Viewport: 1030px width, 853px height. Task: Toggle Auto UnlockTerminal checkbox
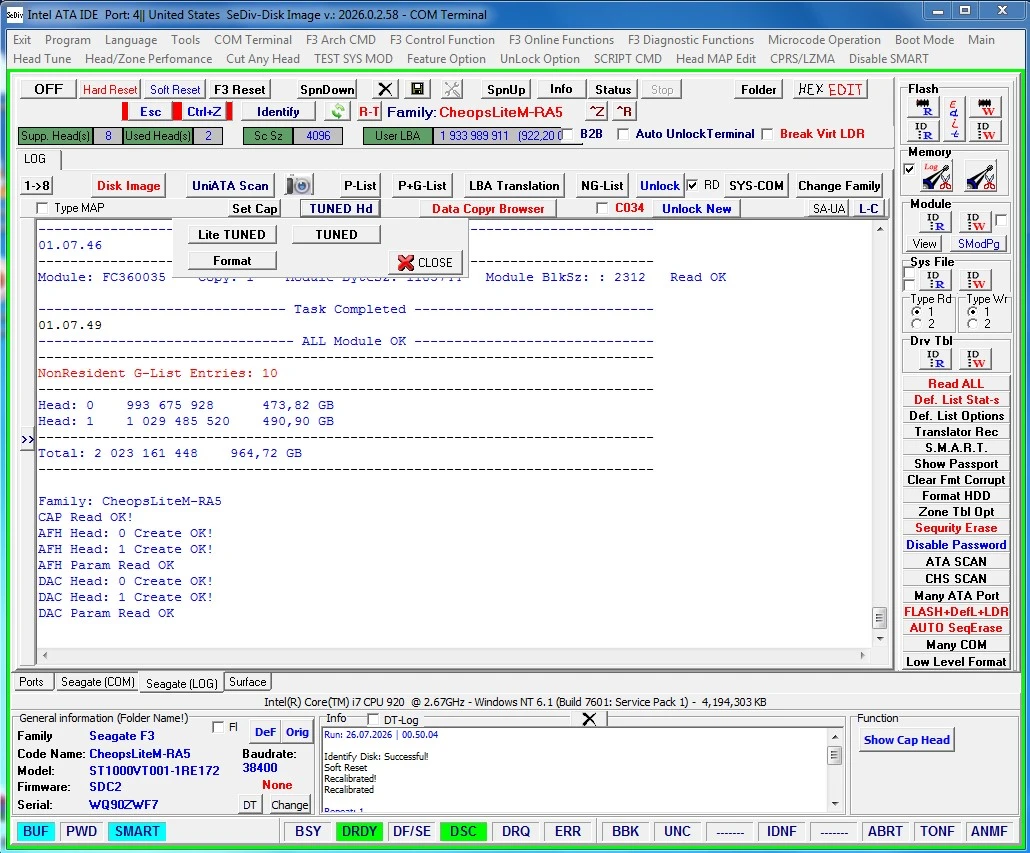click(x=623, y=134)
